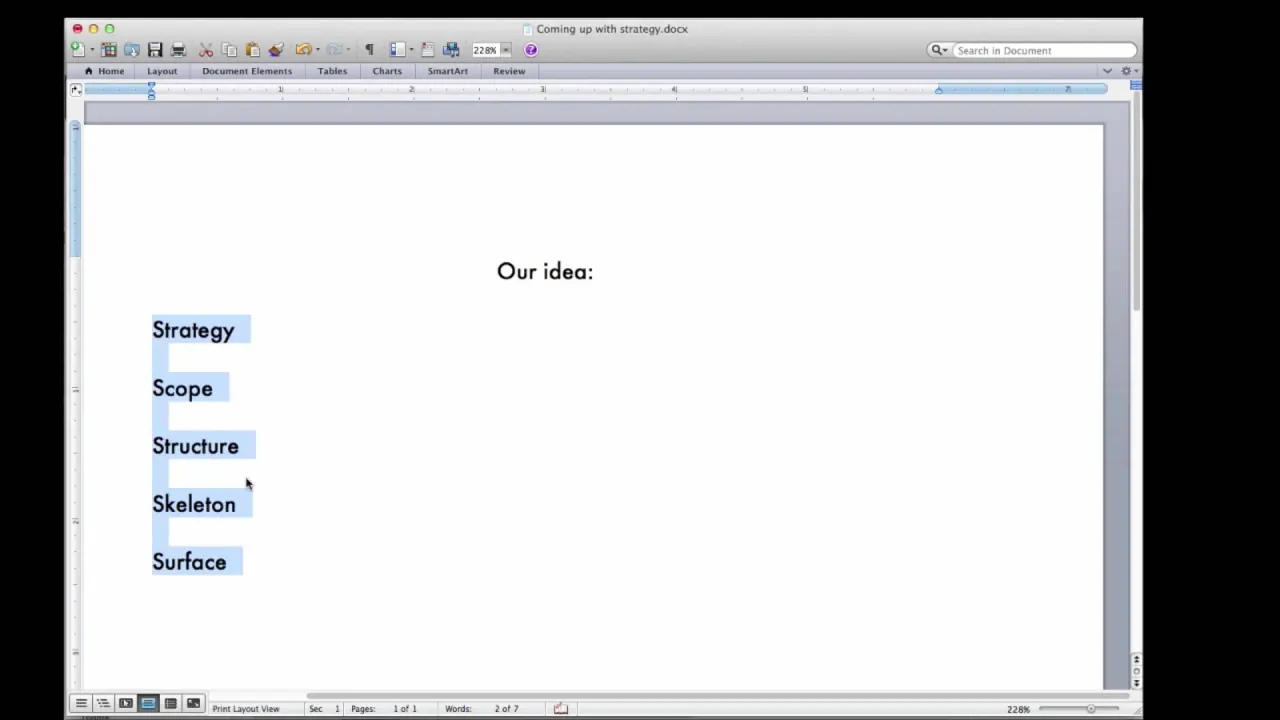Click the Copy icon
This screenshot has height=720, width=1280.
click(229, 50)
